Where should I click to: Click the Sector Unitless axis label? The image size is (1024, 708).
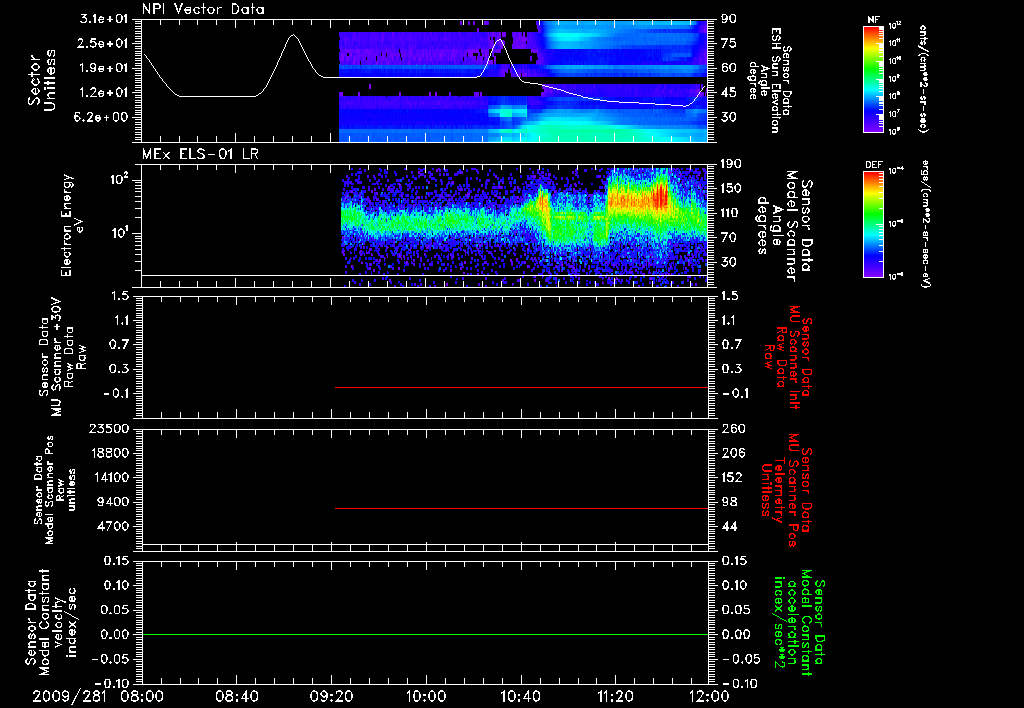pyautogui.click(x=41, y=80)
